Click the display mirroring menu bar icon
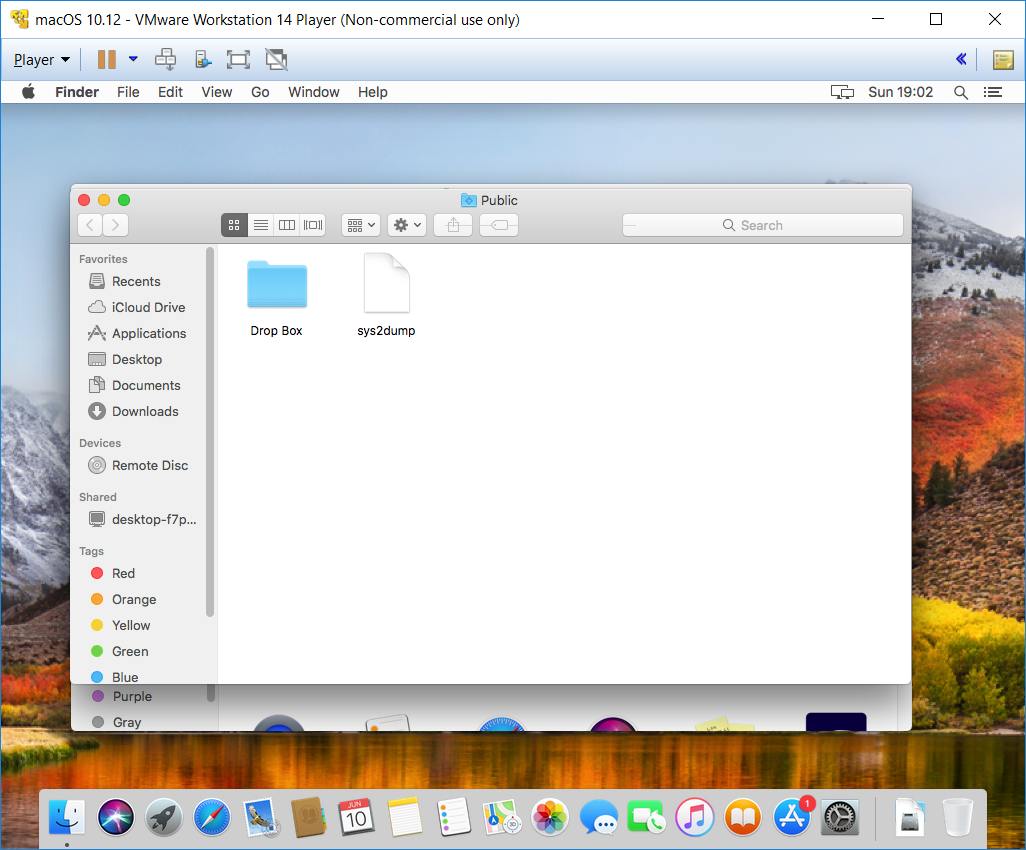 [x=842, y=92]
